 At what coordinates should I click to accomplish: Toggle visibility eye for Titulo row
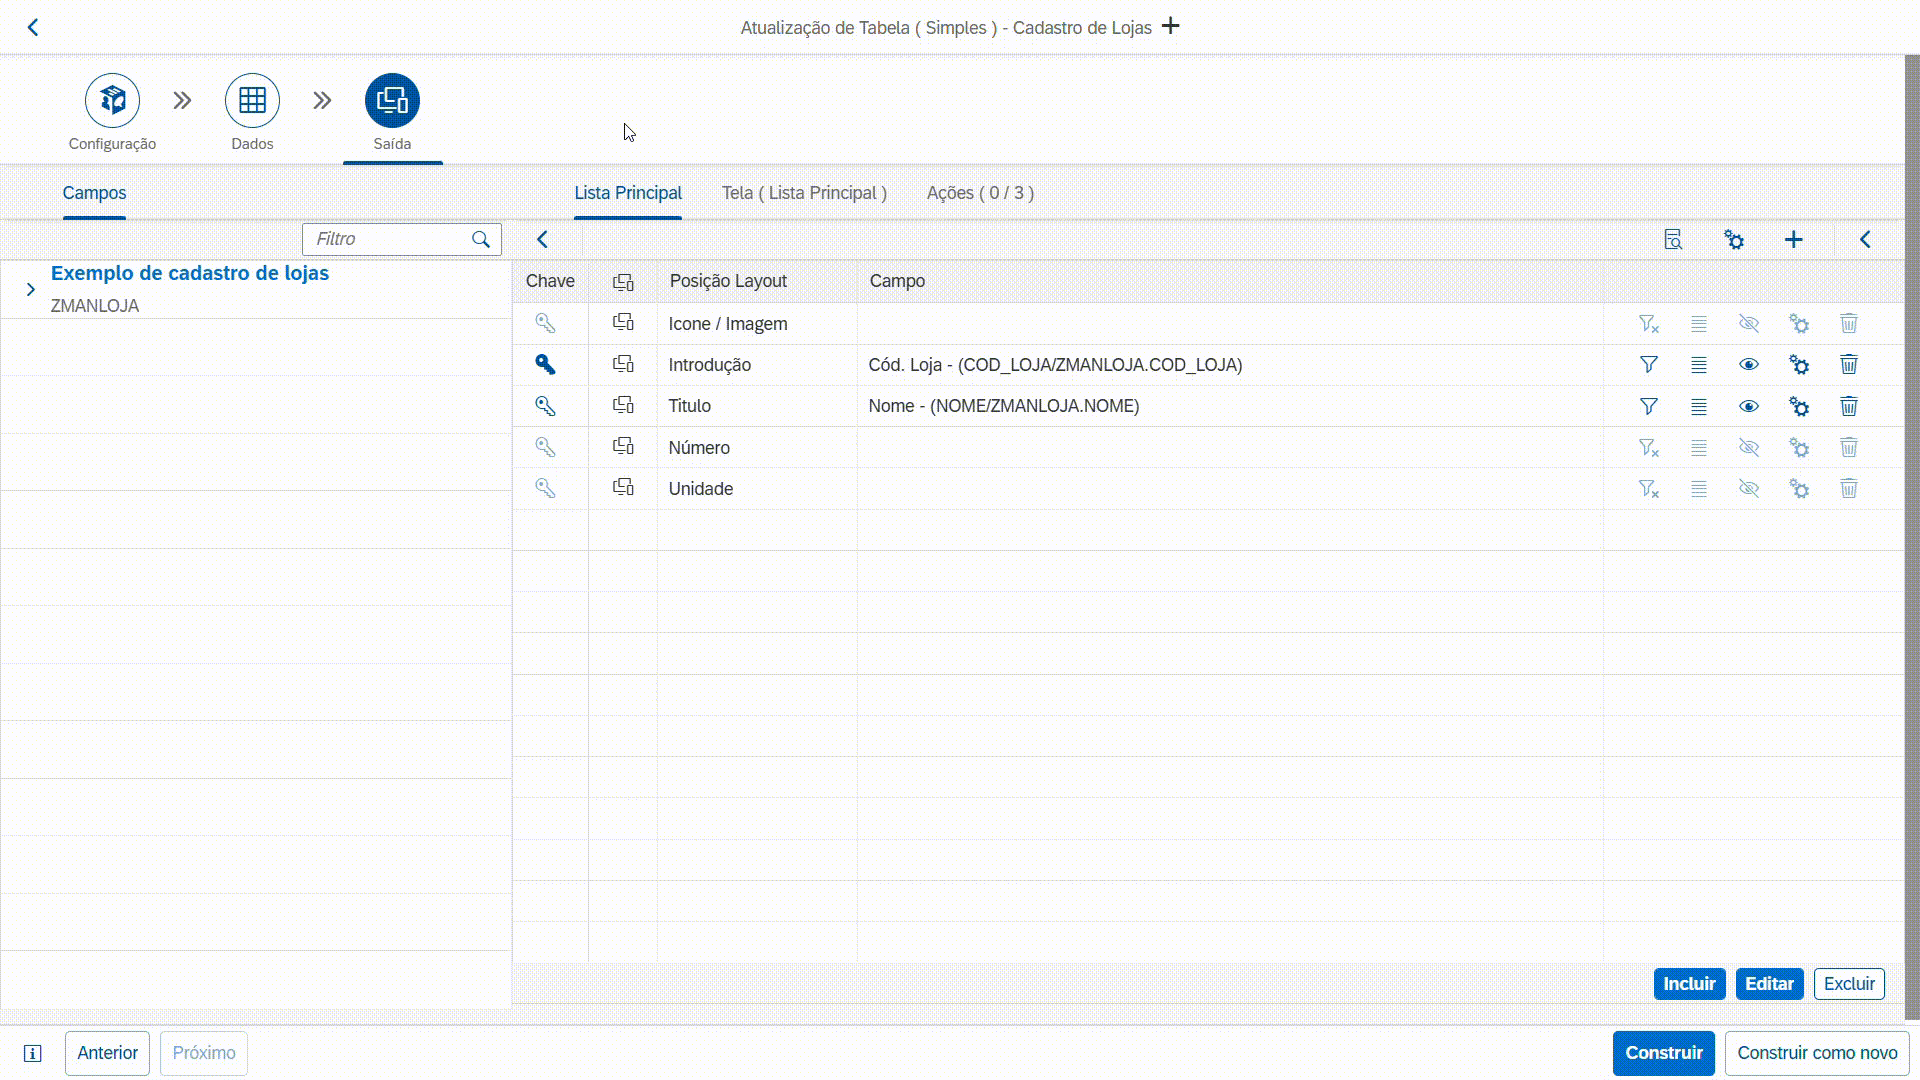click(1749, 406)
